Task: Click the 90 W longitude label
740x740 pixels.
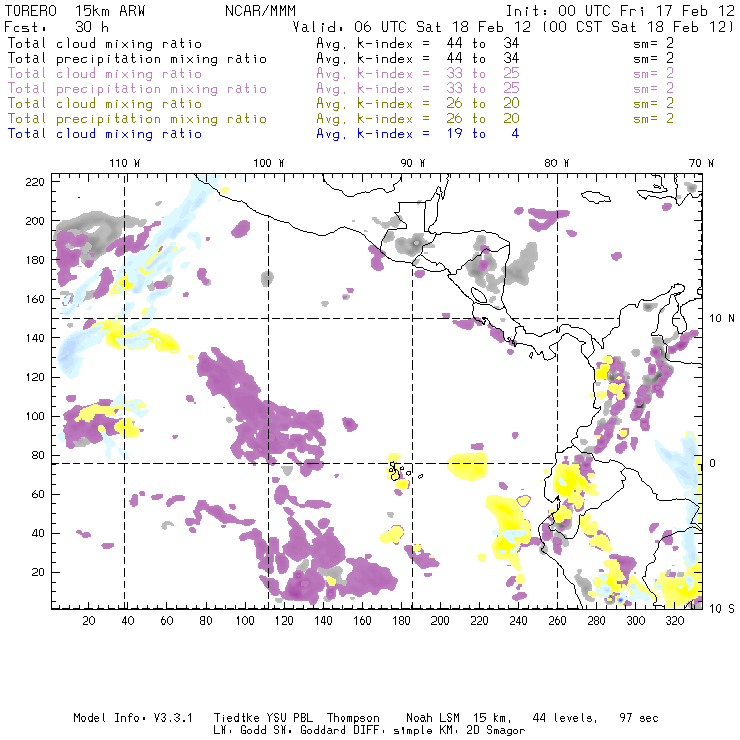Action: (x=413, y=163)
